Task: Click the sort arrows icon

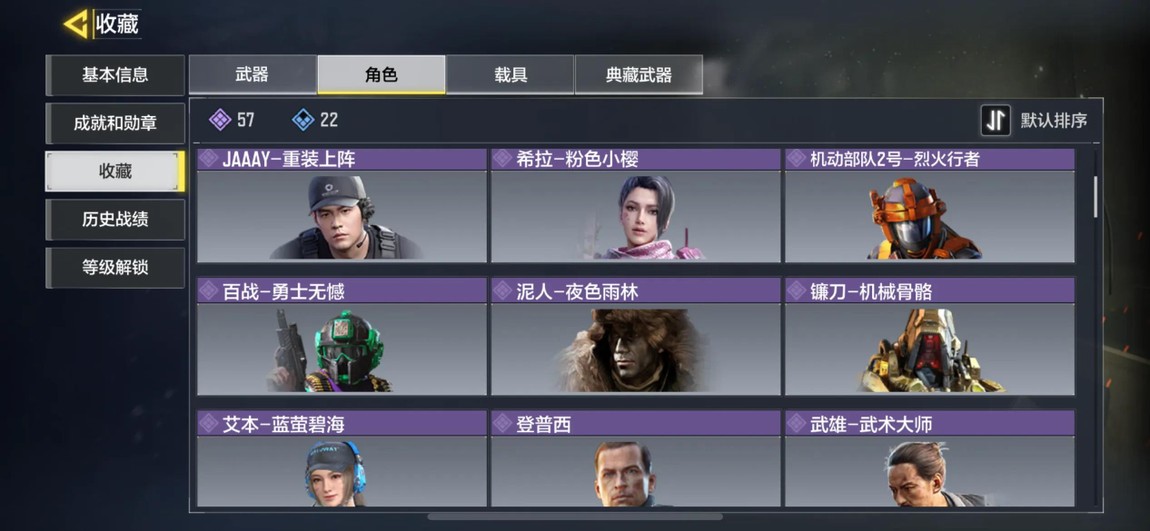Action: pos(995,120)
